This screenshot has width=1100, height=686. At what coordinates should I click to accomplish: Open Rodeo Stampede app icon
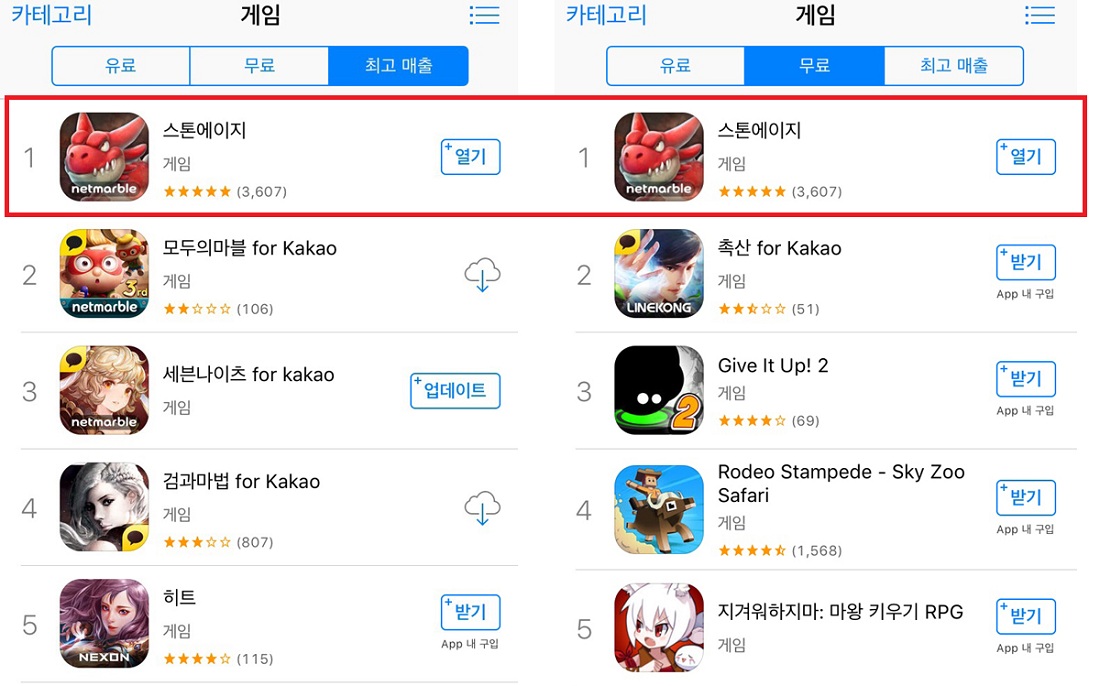659,509
